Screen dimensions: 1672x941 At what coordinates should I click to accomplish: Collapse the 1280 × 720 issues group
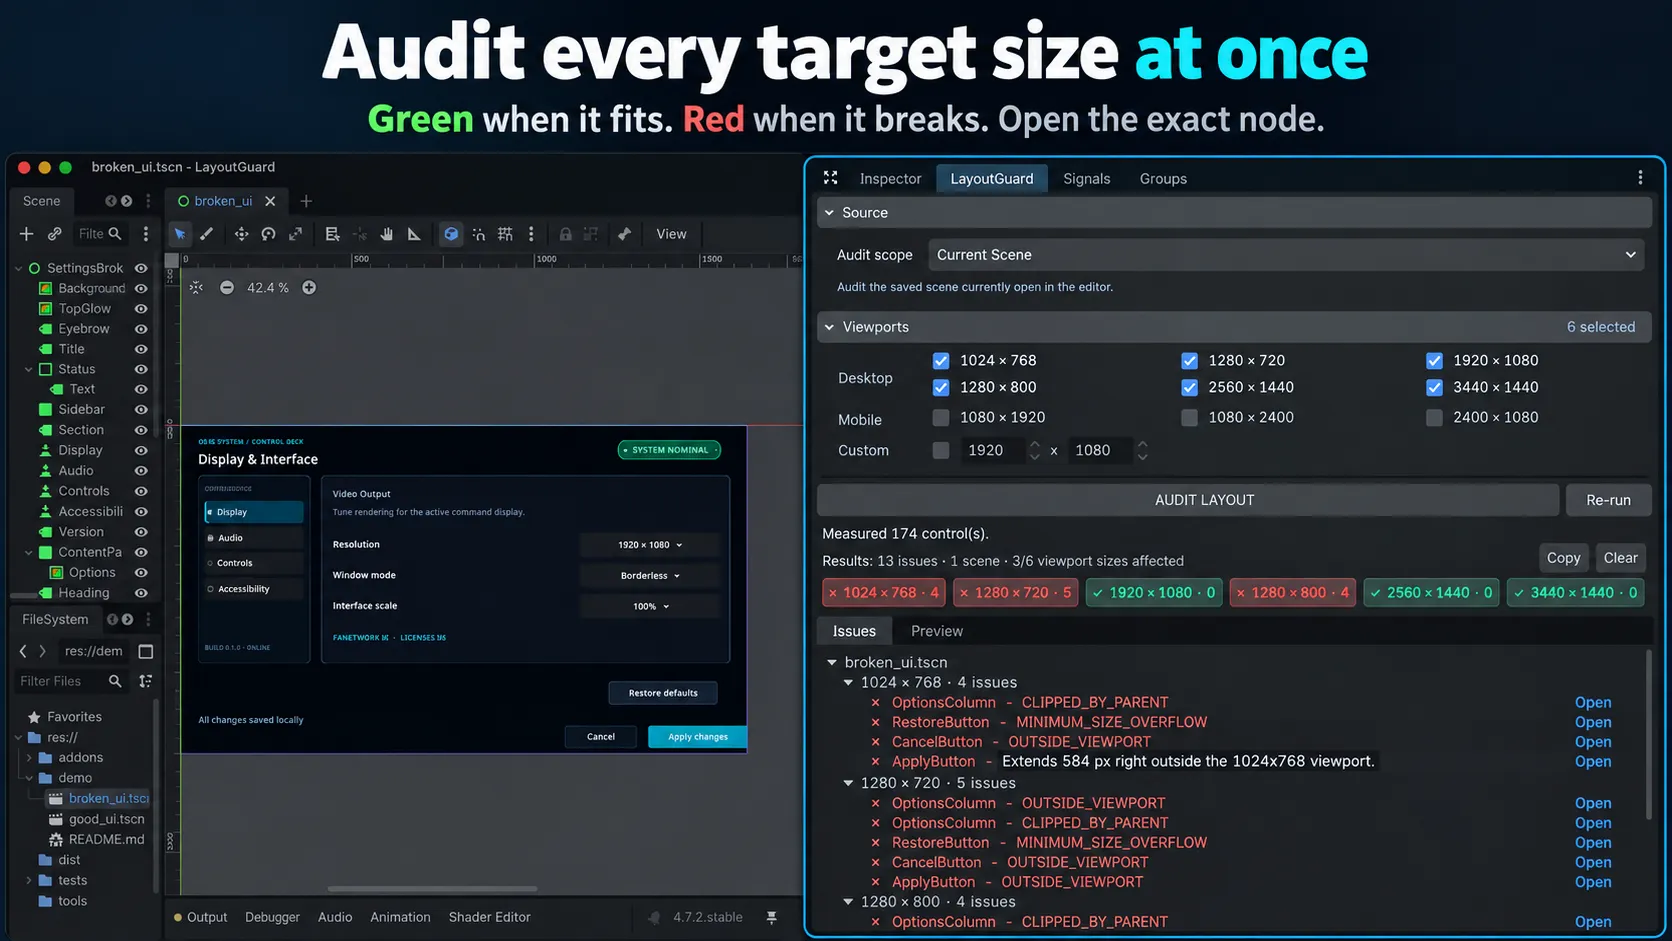(x=848, y=783)
